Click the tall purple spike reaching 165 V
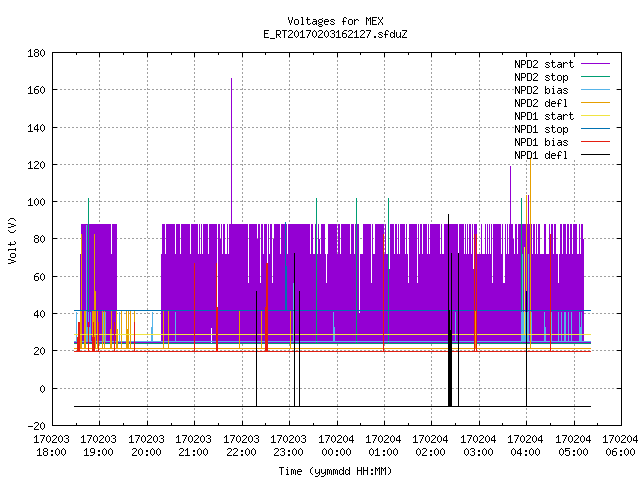This screenshot has width=640, height=480. coord(231,151)
